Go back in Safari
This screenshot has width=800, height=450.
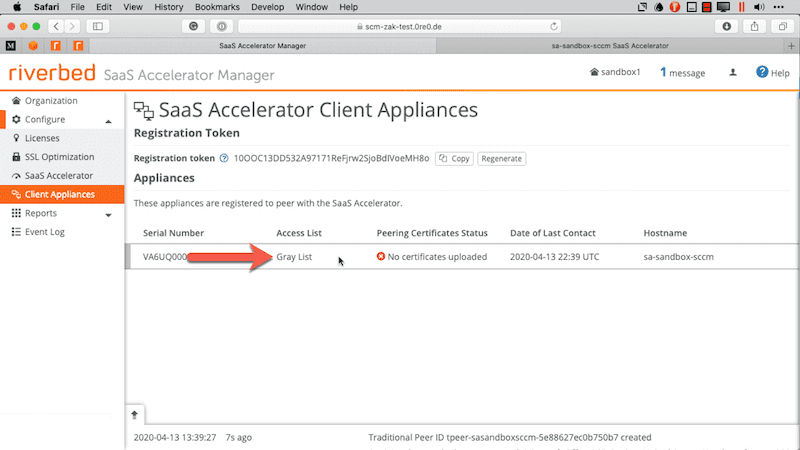(56, 26)
